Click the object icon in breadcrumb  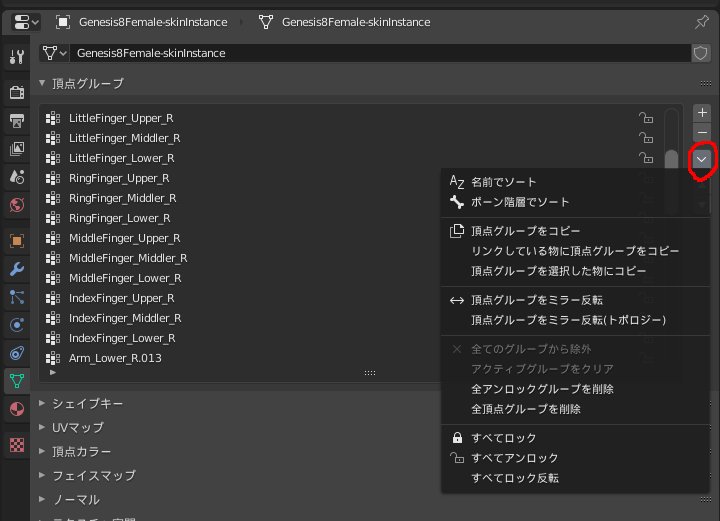(63, 22)
